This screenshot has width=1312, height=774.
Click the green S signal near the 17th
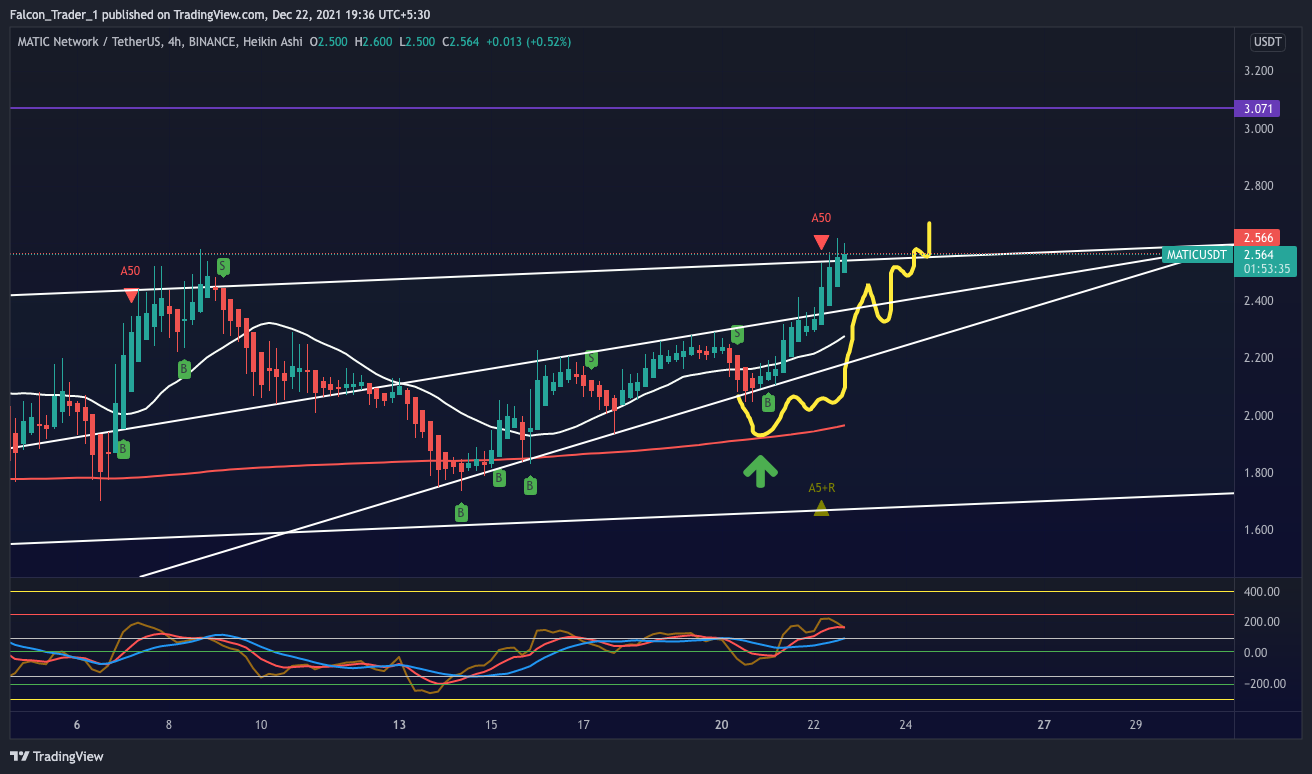coord(591,358)
